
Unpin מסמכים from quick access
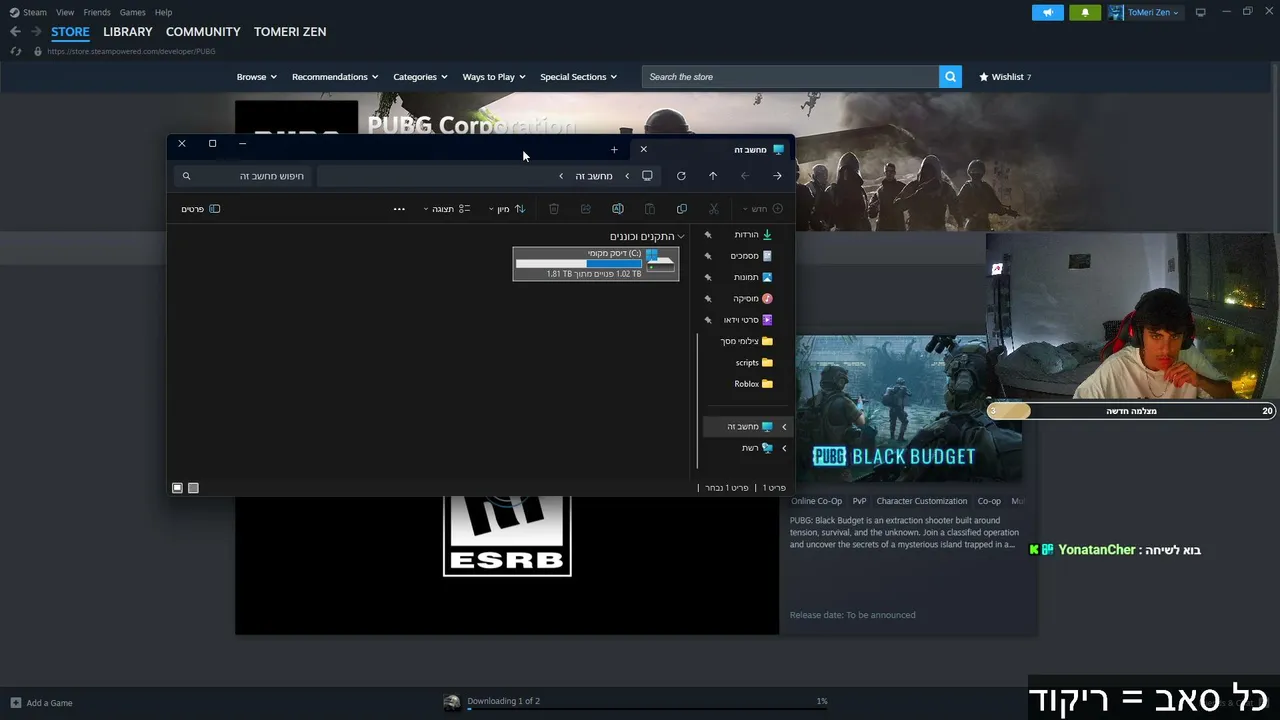pyautogui.click(x=708, y=256)
